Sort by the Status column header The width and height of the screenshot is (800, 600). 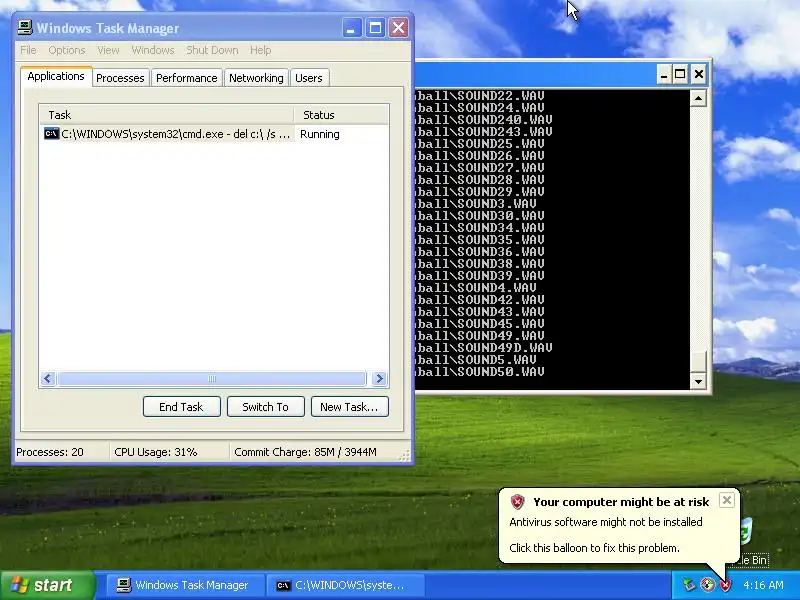341,115
